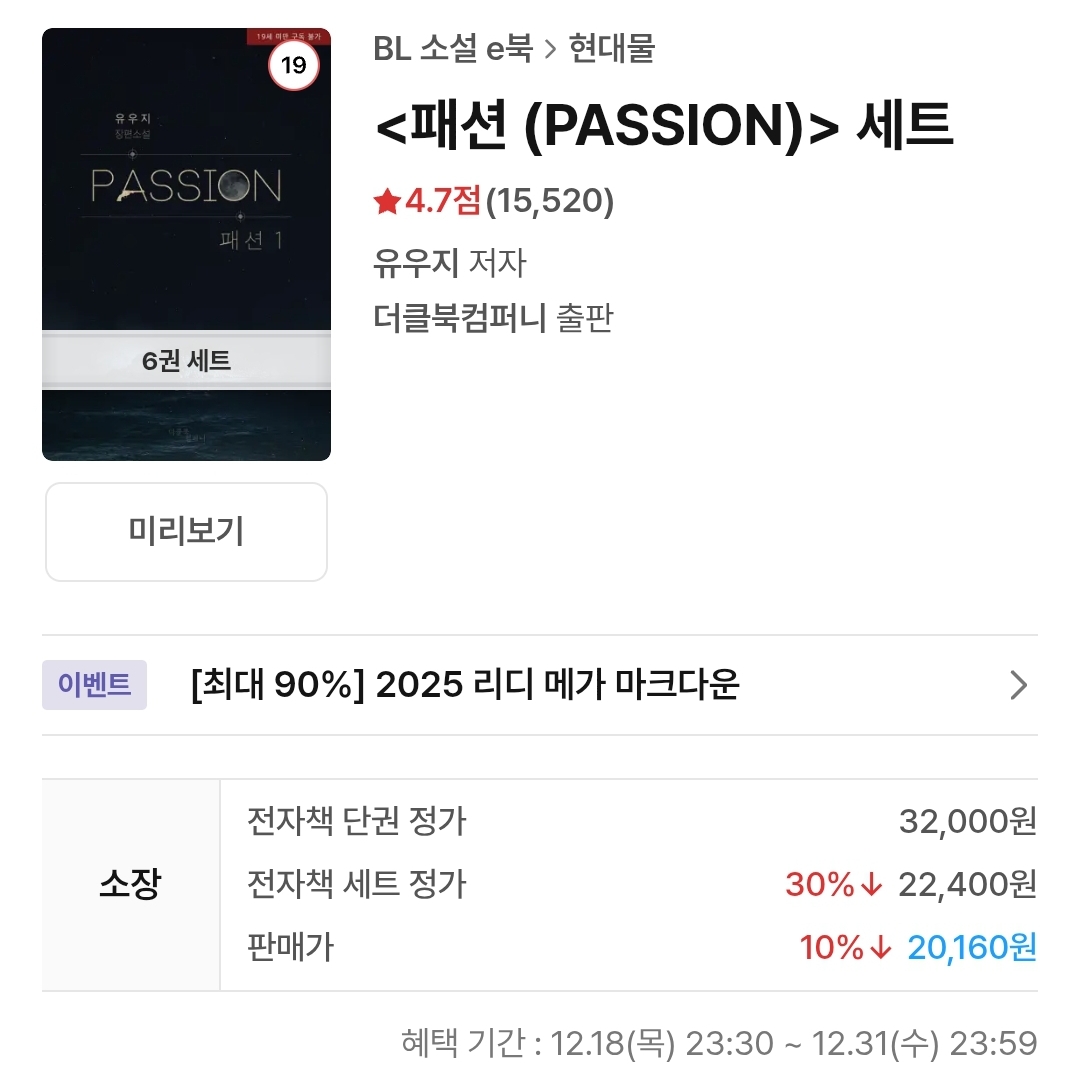Open publisher 더클북컴퍼니 link
Viewport: 1080px width, 1092px height.
coord(459,318)
